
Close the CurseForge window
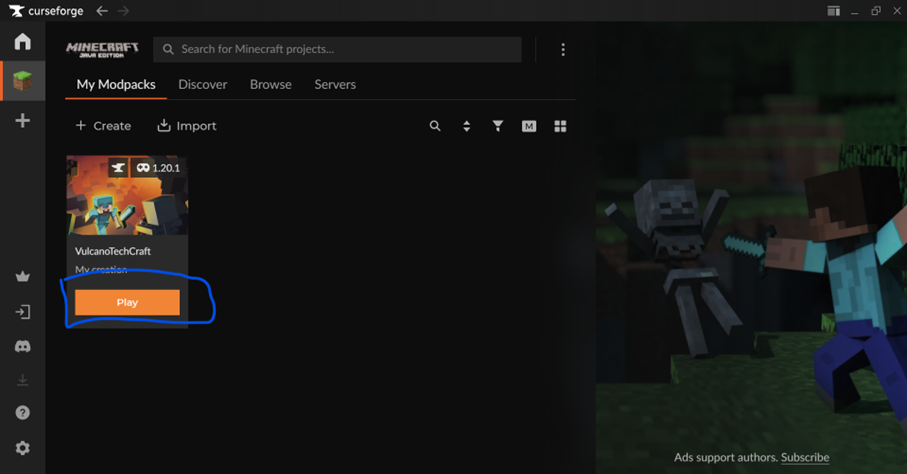tap(897, 10)
